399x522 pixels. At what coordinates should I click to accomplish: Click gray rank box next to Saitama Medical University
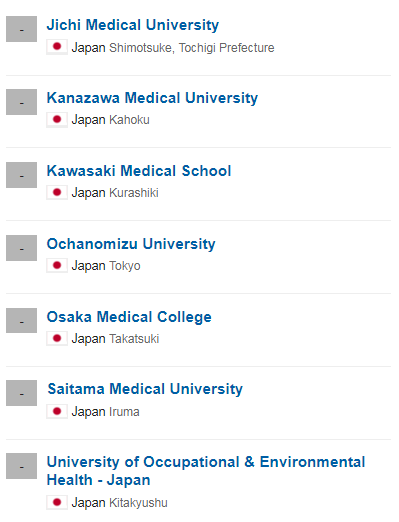tap(21, 393)
